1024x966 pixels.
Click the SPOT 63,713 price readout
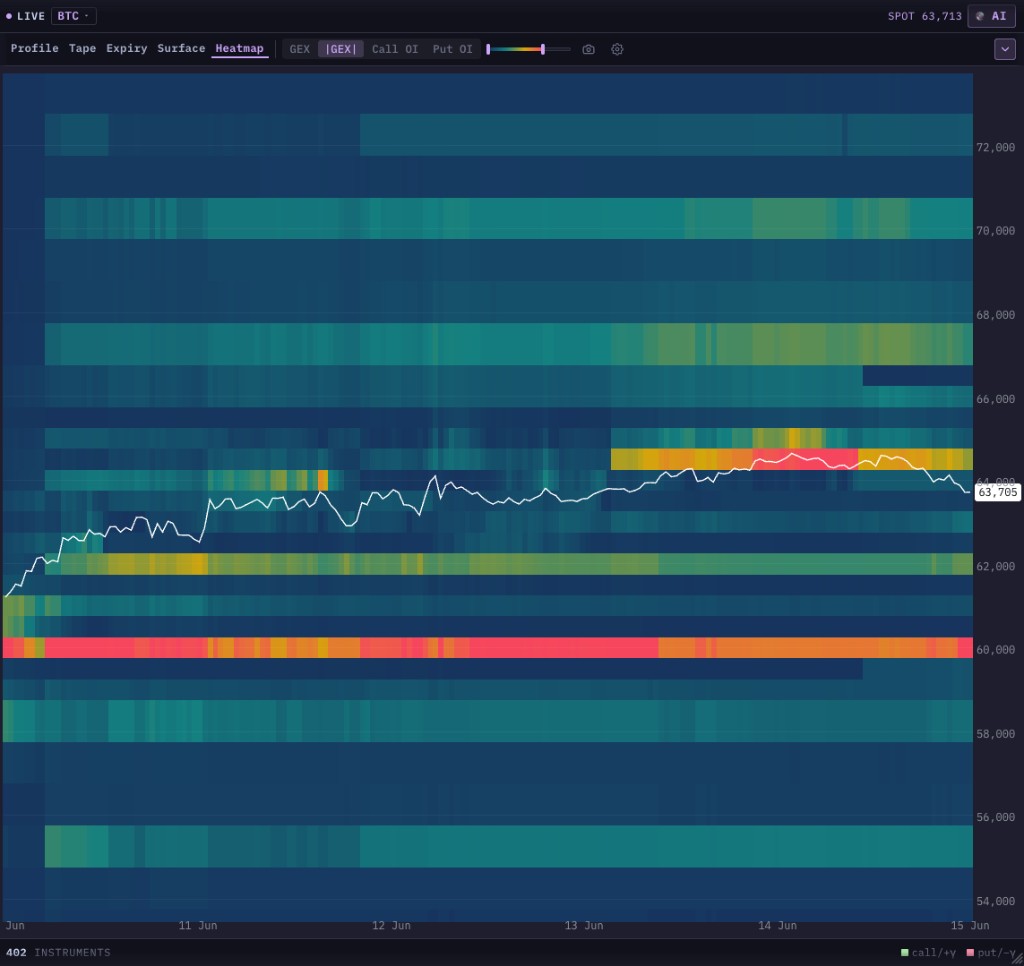925,16
